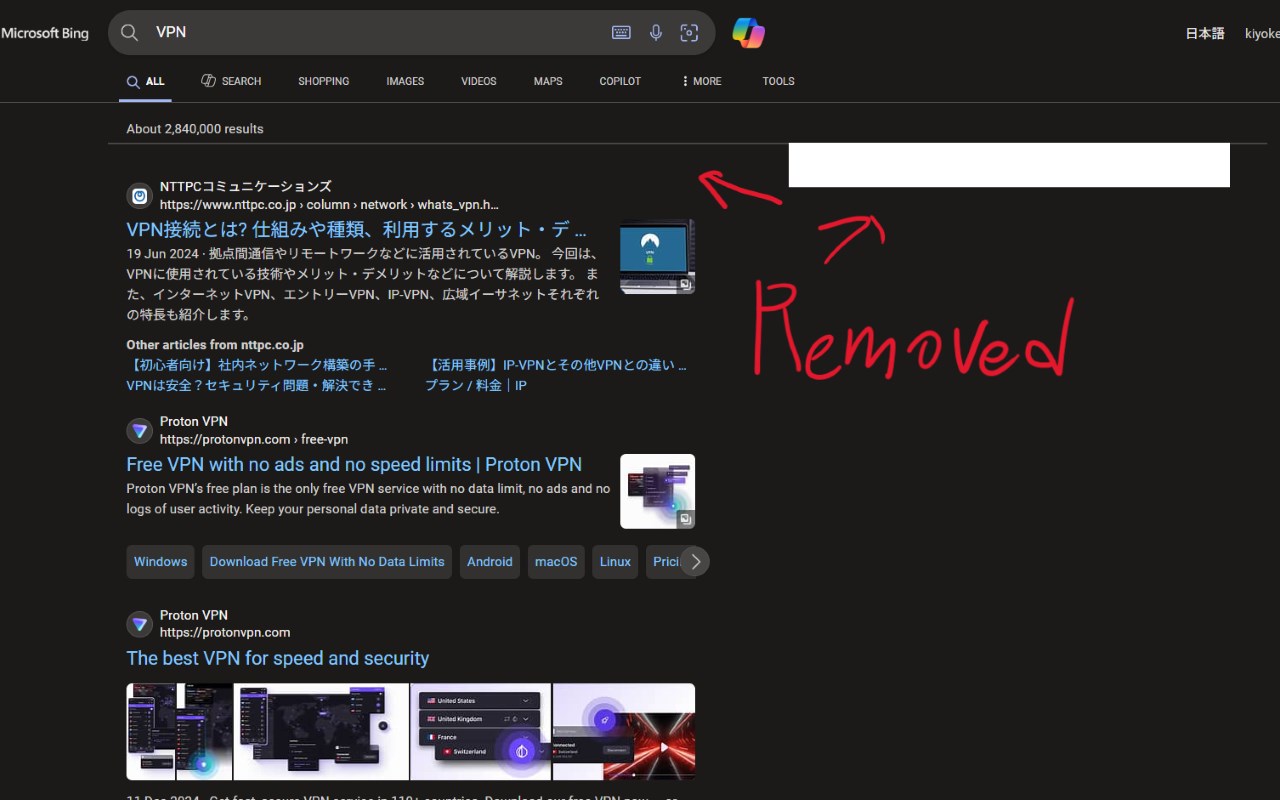Open the Proton VPN free plan thumbnail

tap(657, 491)
